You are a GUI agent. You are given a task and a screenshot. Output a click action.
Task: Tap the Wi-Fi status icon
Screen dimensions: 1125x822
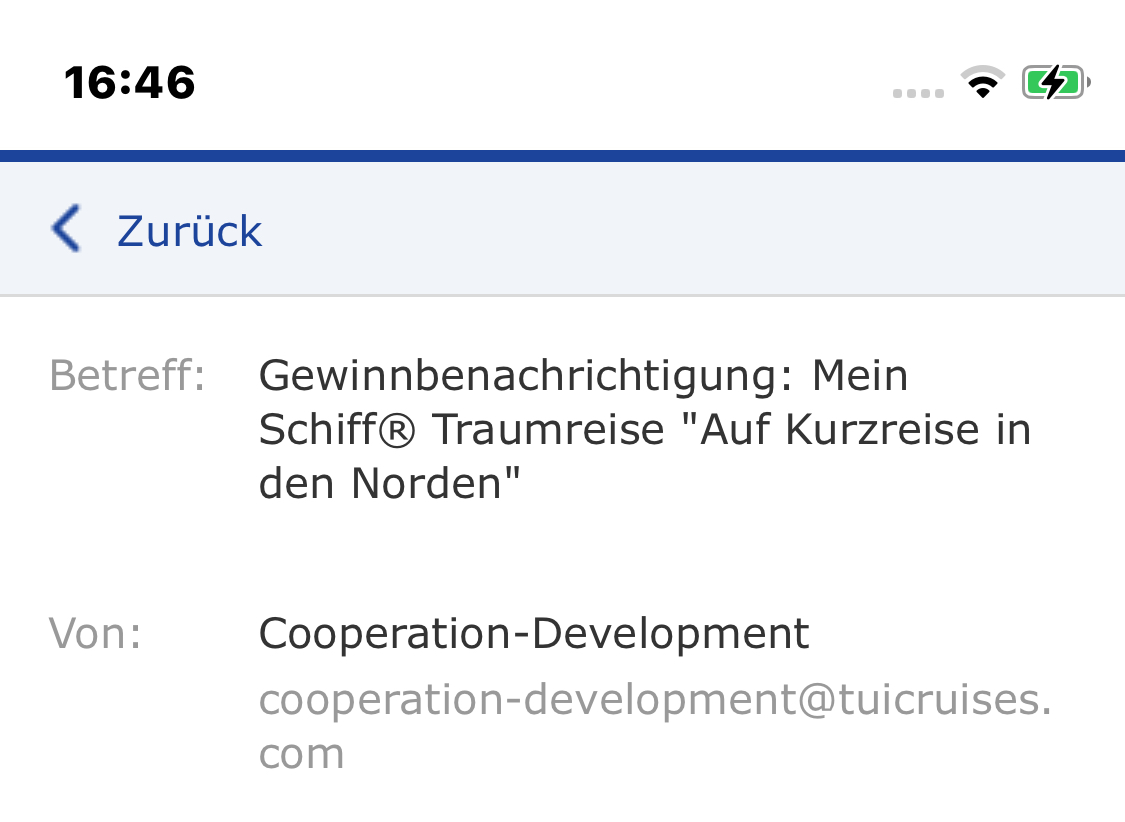click(984, 82)
